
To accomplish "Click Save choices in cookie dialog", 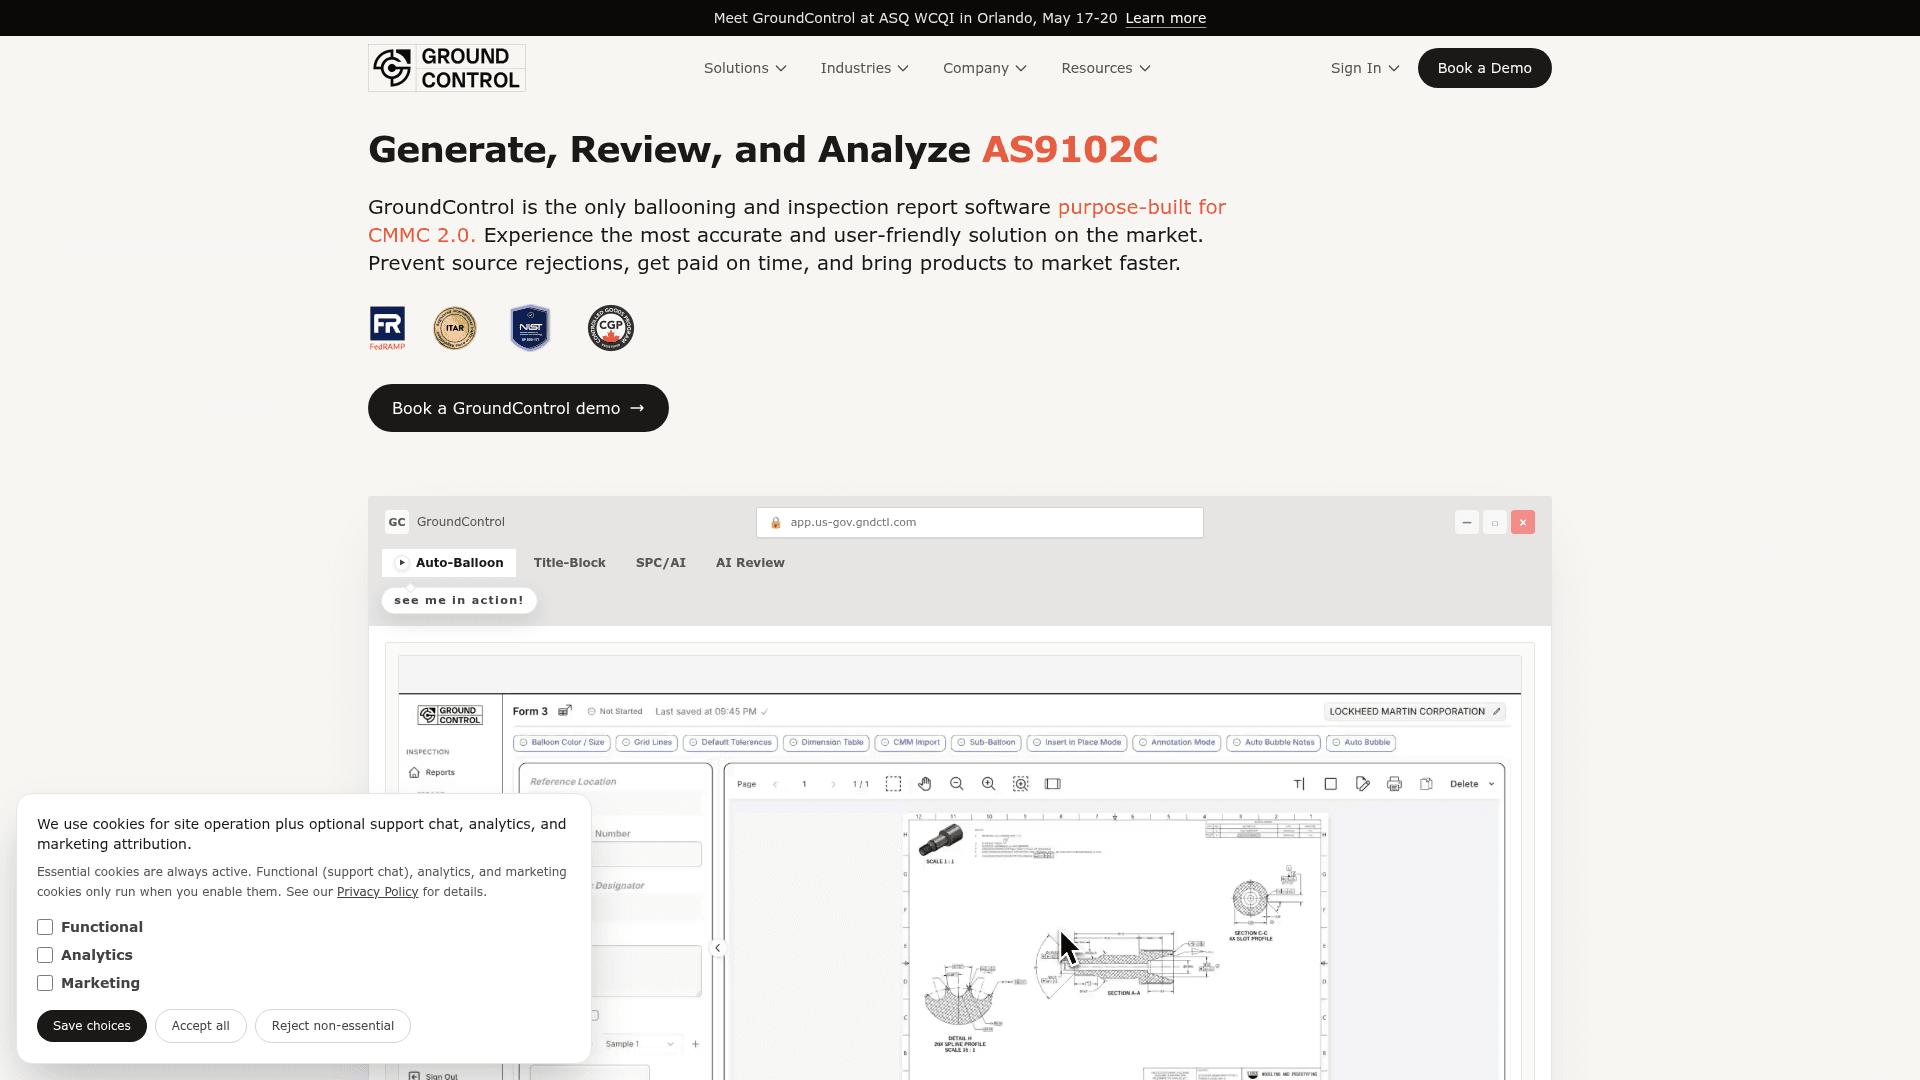I will point(92,1026).
